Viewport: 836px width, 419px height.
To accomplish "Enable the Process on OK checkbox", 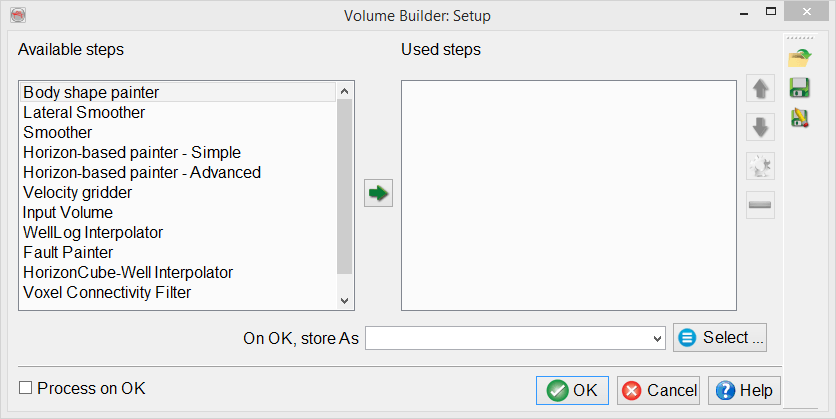I will click(x=26, y=388).
